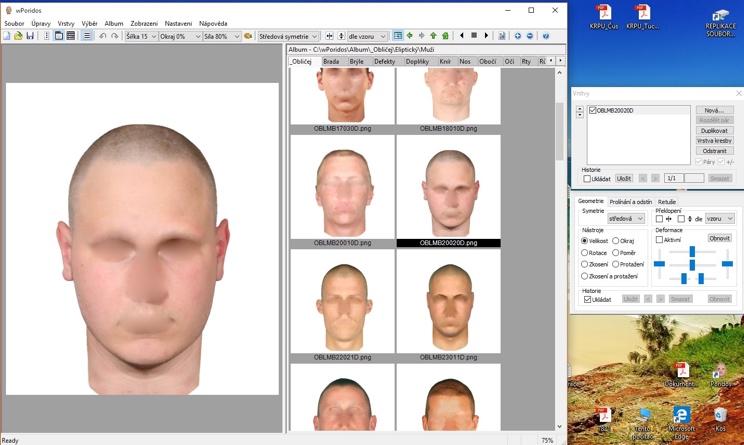Open the Šířka 15 dropdown
This screenshot has width=744, height=445.
pyautogui.click(x=141, y=36)
